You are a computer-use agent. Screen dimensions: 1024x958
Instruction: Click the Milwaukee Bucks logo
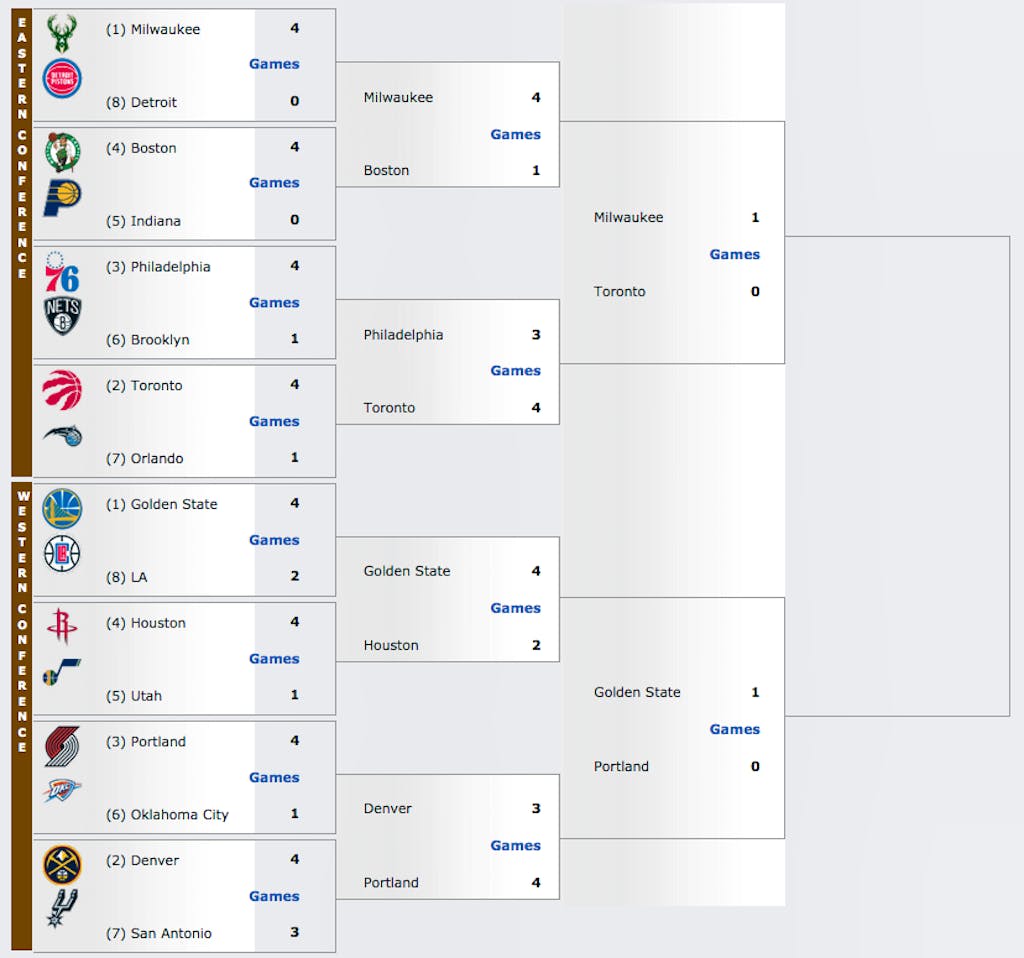point(62,33)
